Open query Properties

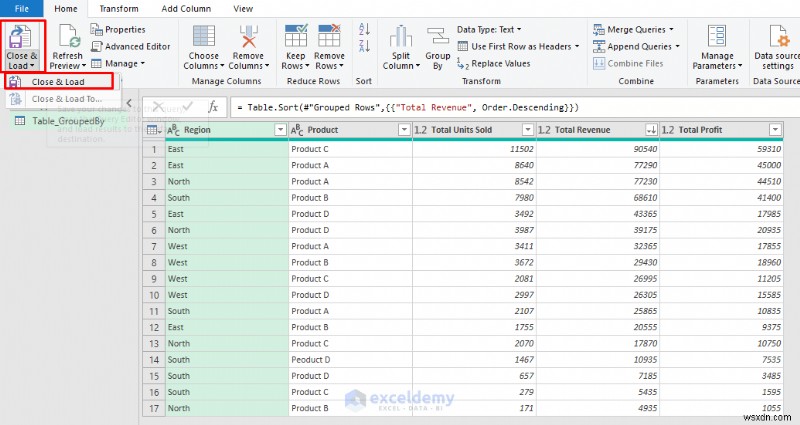pos(118,30)
